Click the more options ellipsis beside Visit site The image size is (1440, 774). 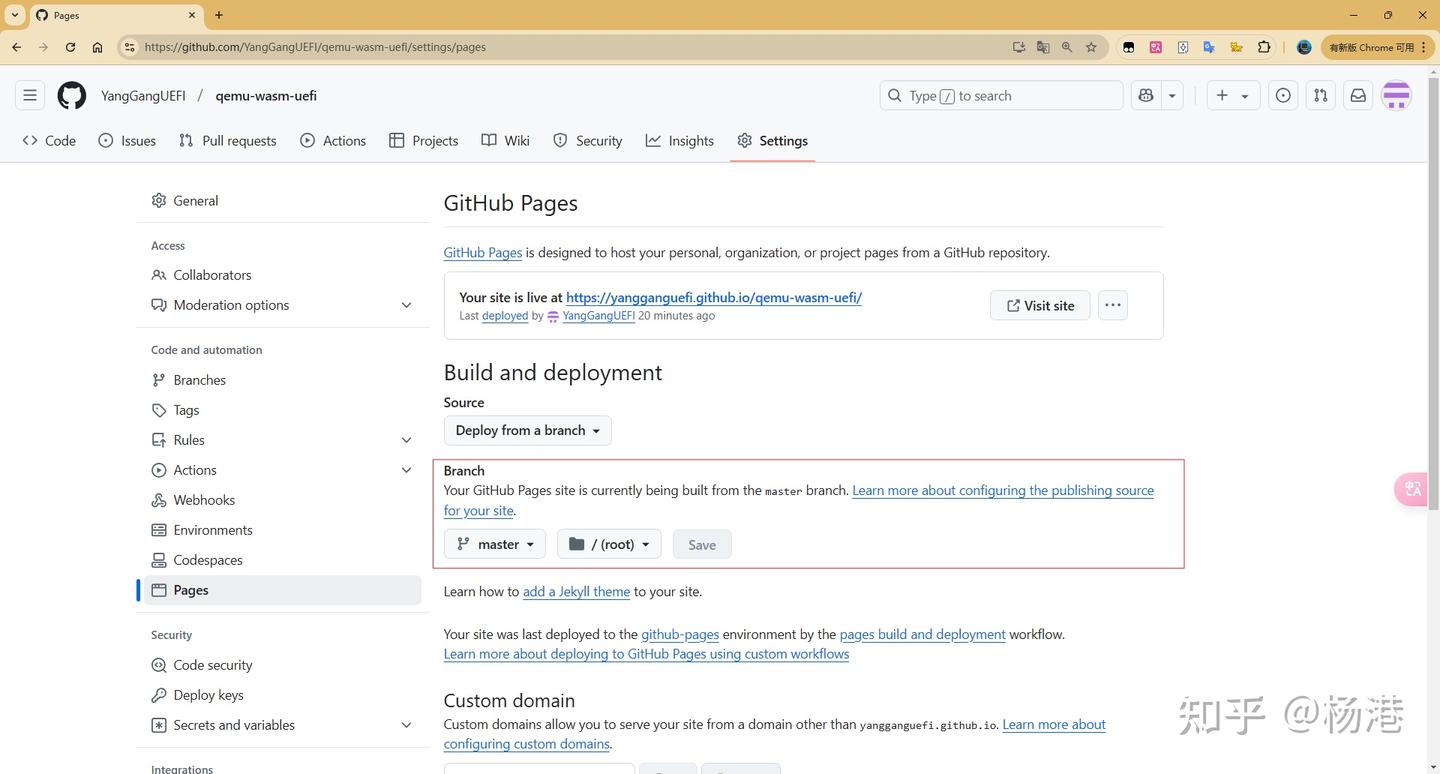(1113, 305)
